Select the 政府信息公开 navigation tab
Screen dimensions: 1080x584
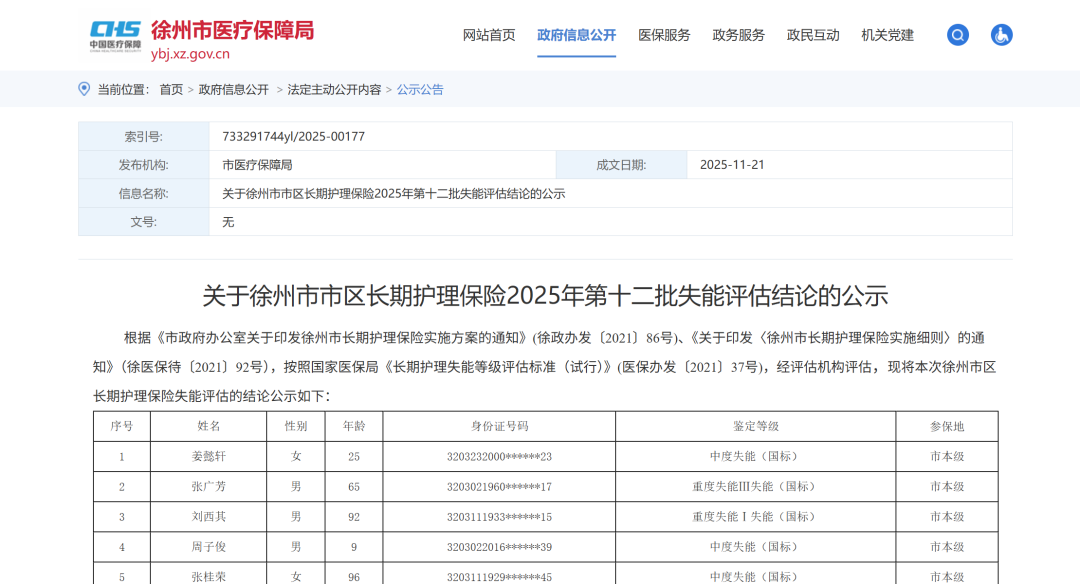(x=576, y=35)
